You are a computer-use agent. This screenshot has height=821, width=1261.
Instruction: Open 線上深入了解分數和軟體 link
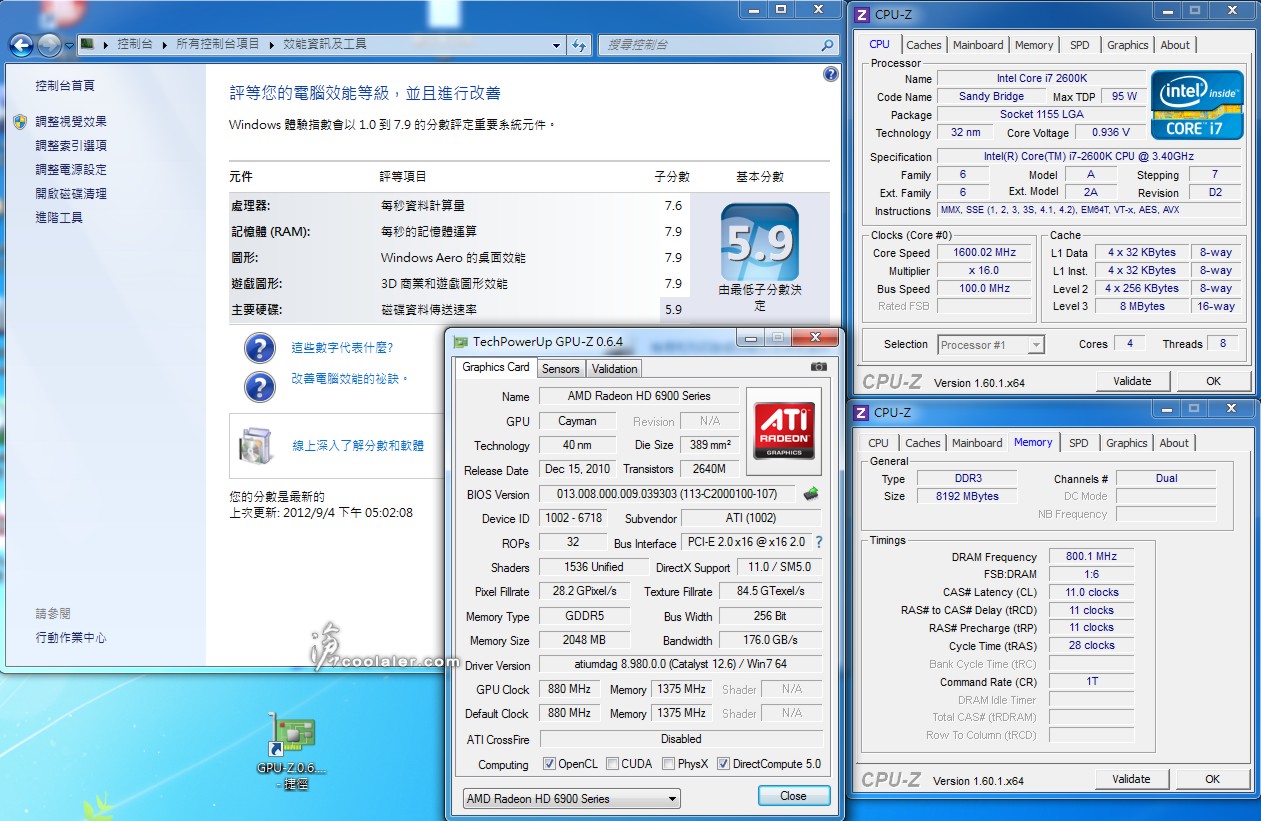click(358, 446)
